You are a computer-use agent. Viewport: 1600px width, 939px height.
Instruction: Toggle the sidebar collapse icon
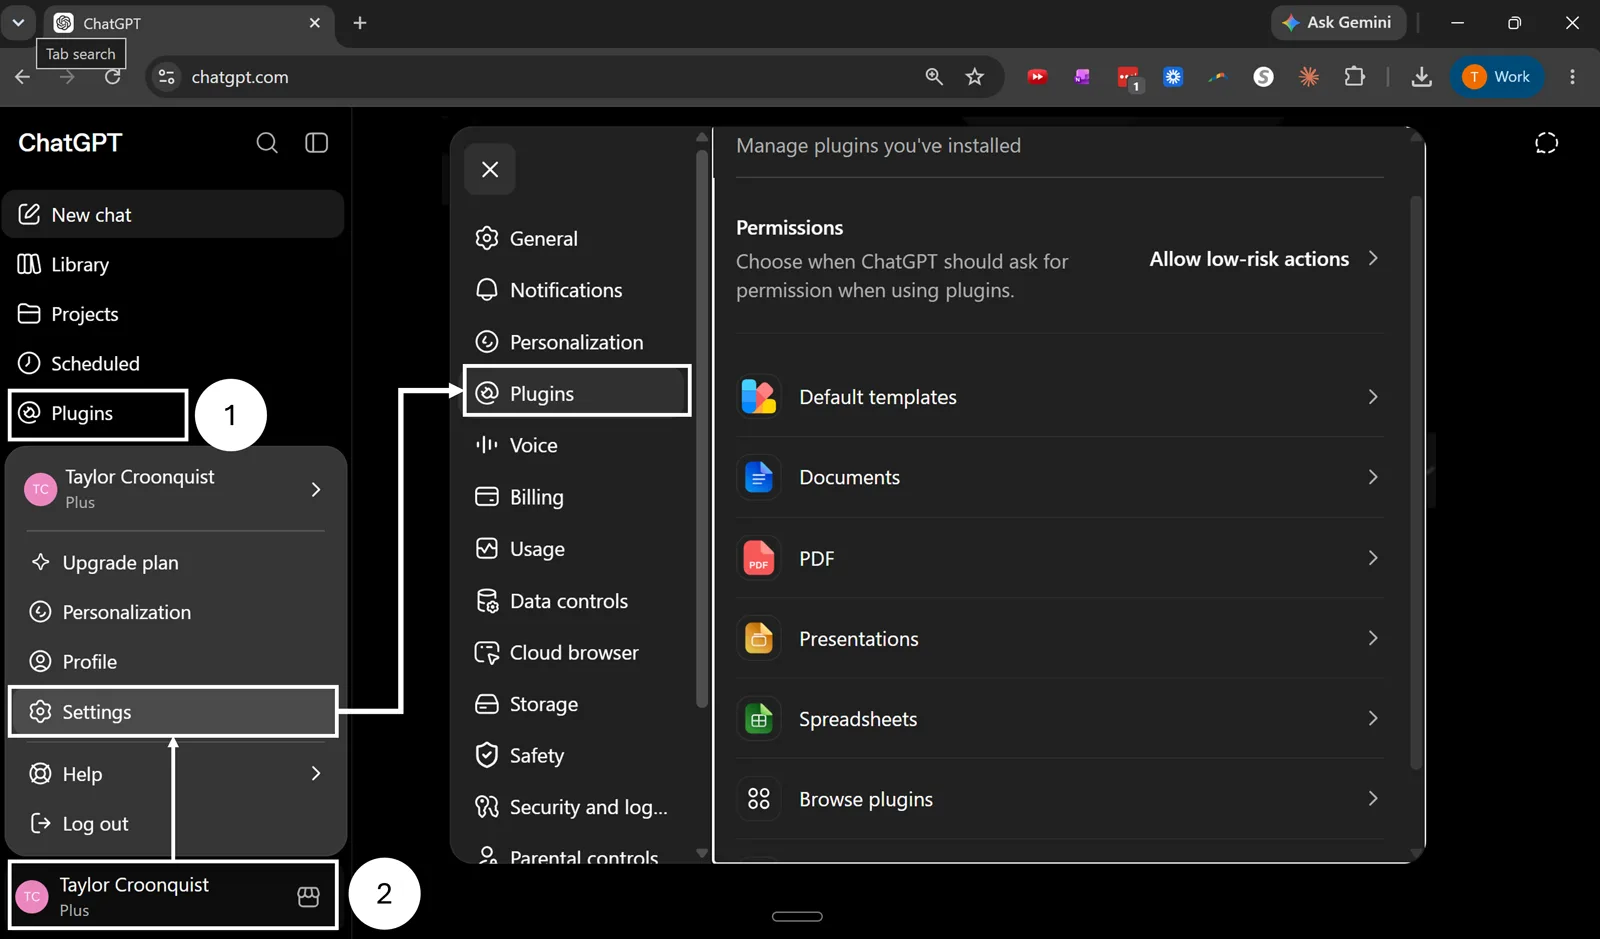coord(316,143)
